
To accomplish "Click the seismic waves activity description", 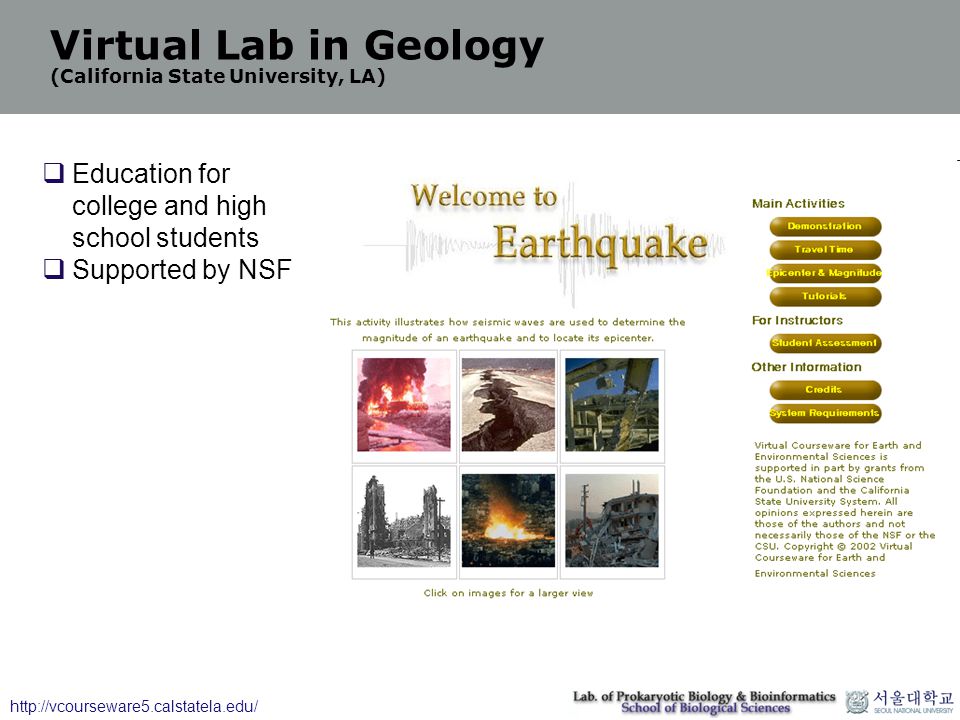I will (508, 329).
